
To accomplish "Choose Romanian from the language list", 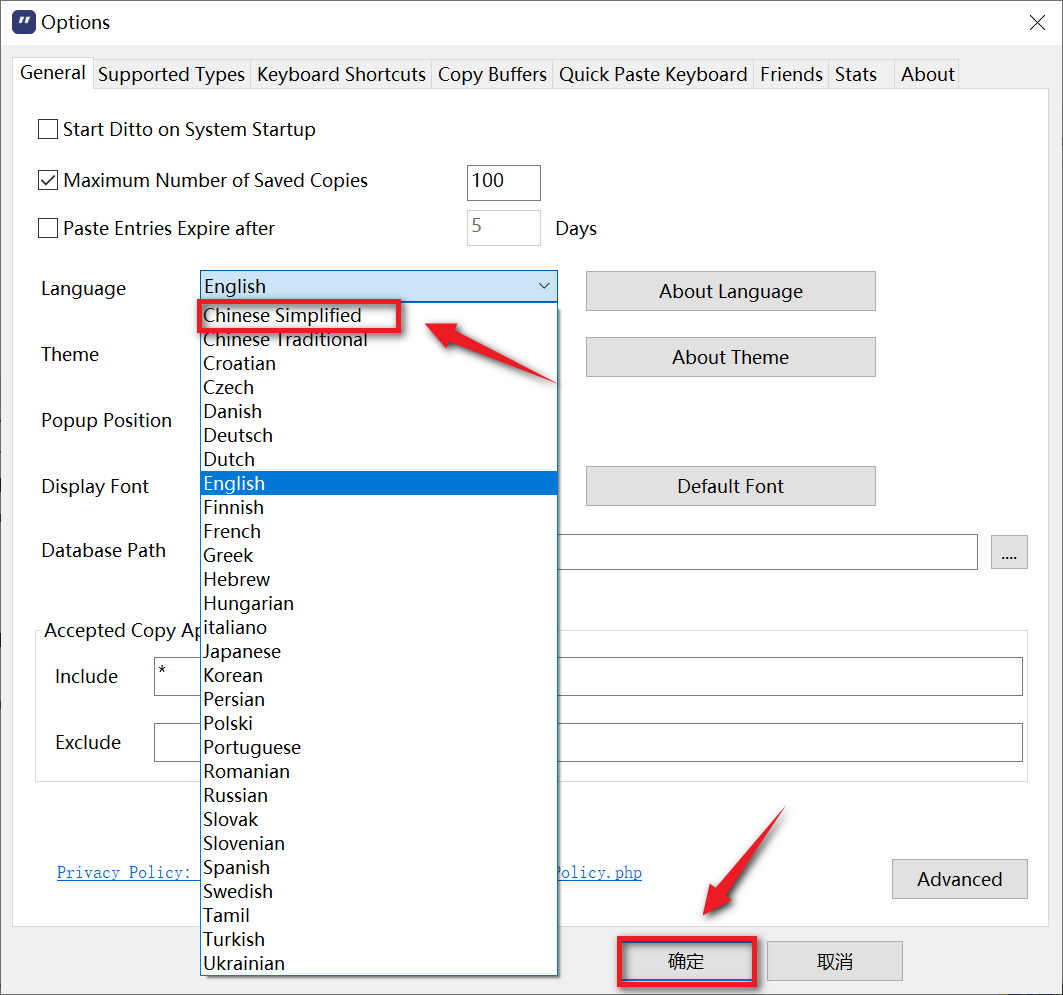I will click(379, 771).
